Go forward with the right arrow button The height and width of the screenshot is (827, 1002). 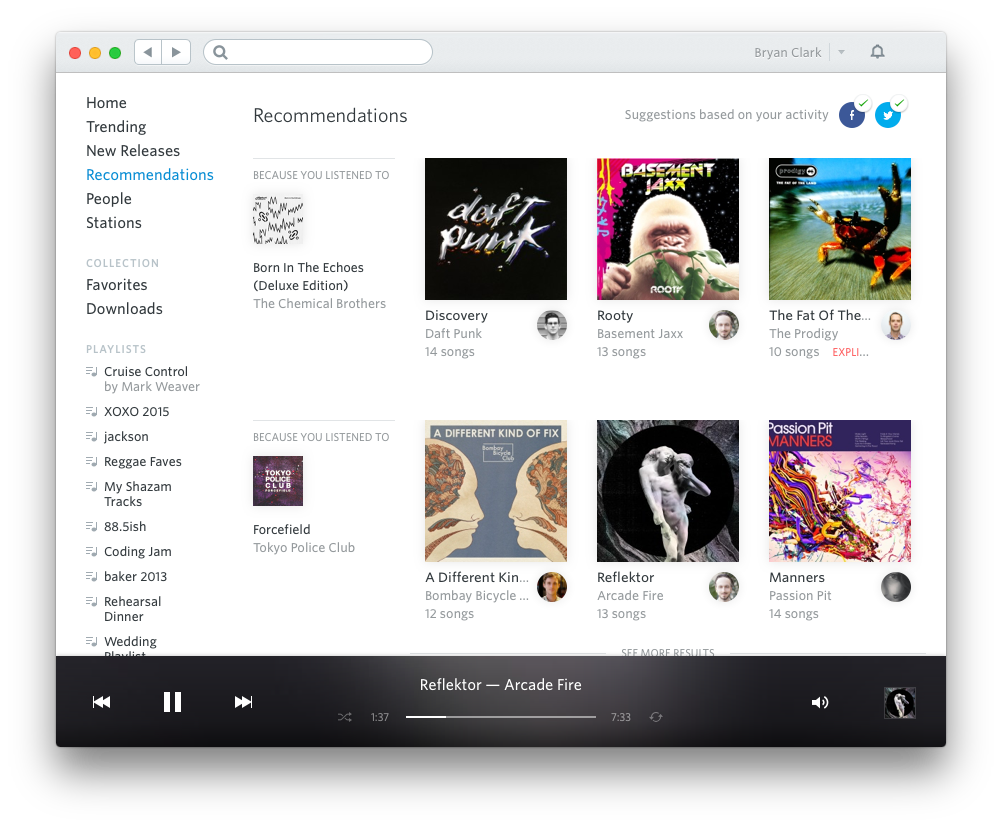click(176, 52)
